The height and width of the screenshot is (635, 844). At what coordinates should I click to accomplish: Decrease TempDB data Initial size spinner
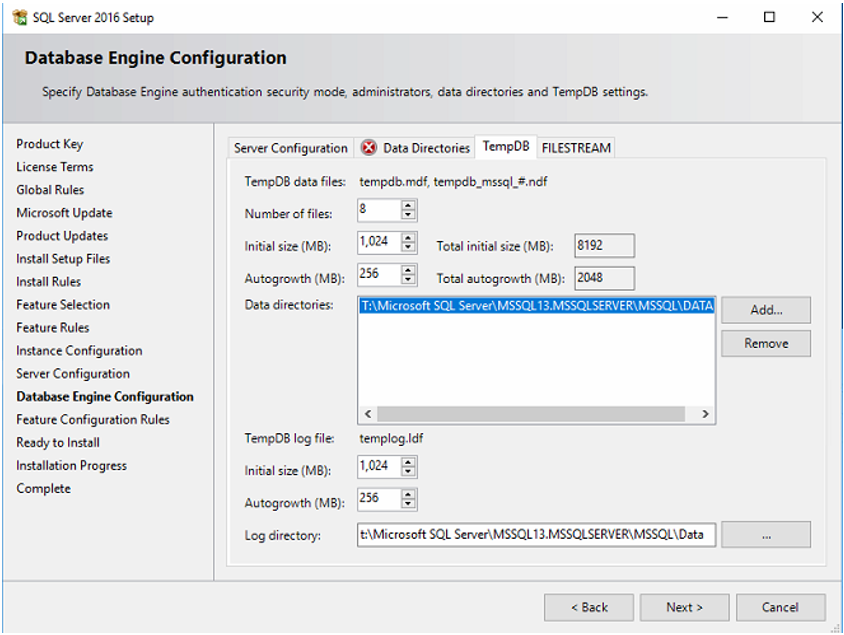409,247
